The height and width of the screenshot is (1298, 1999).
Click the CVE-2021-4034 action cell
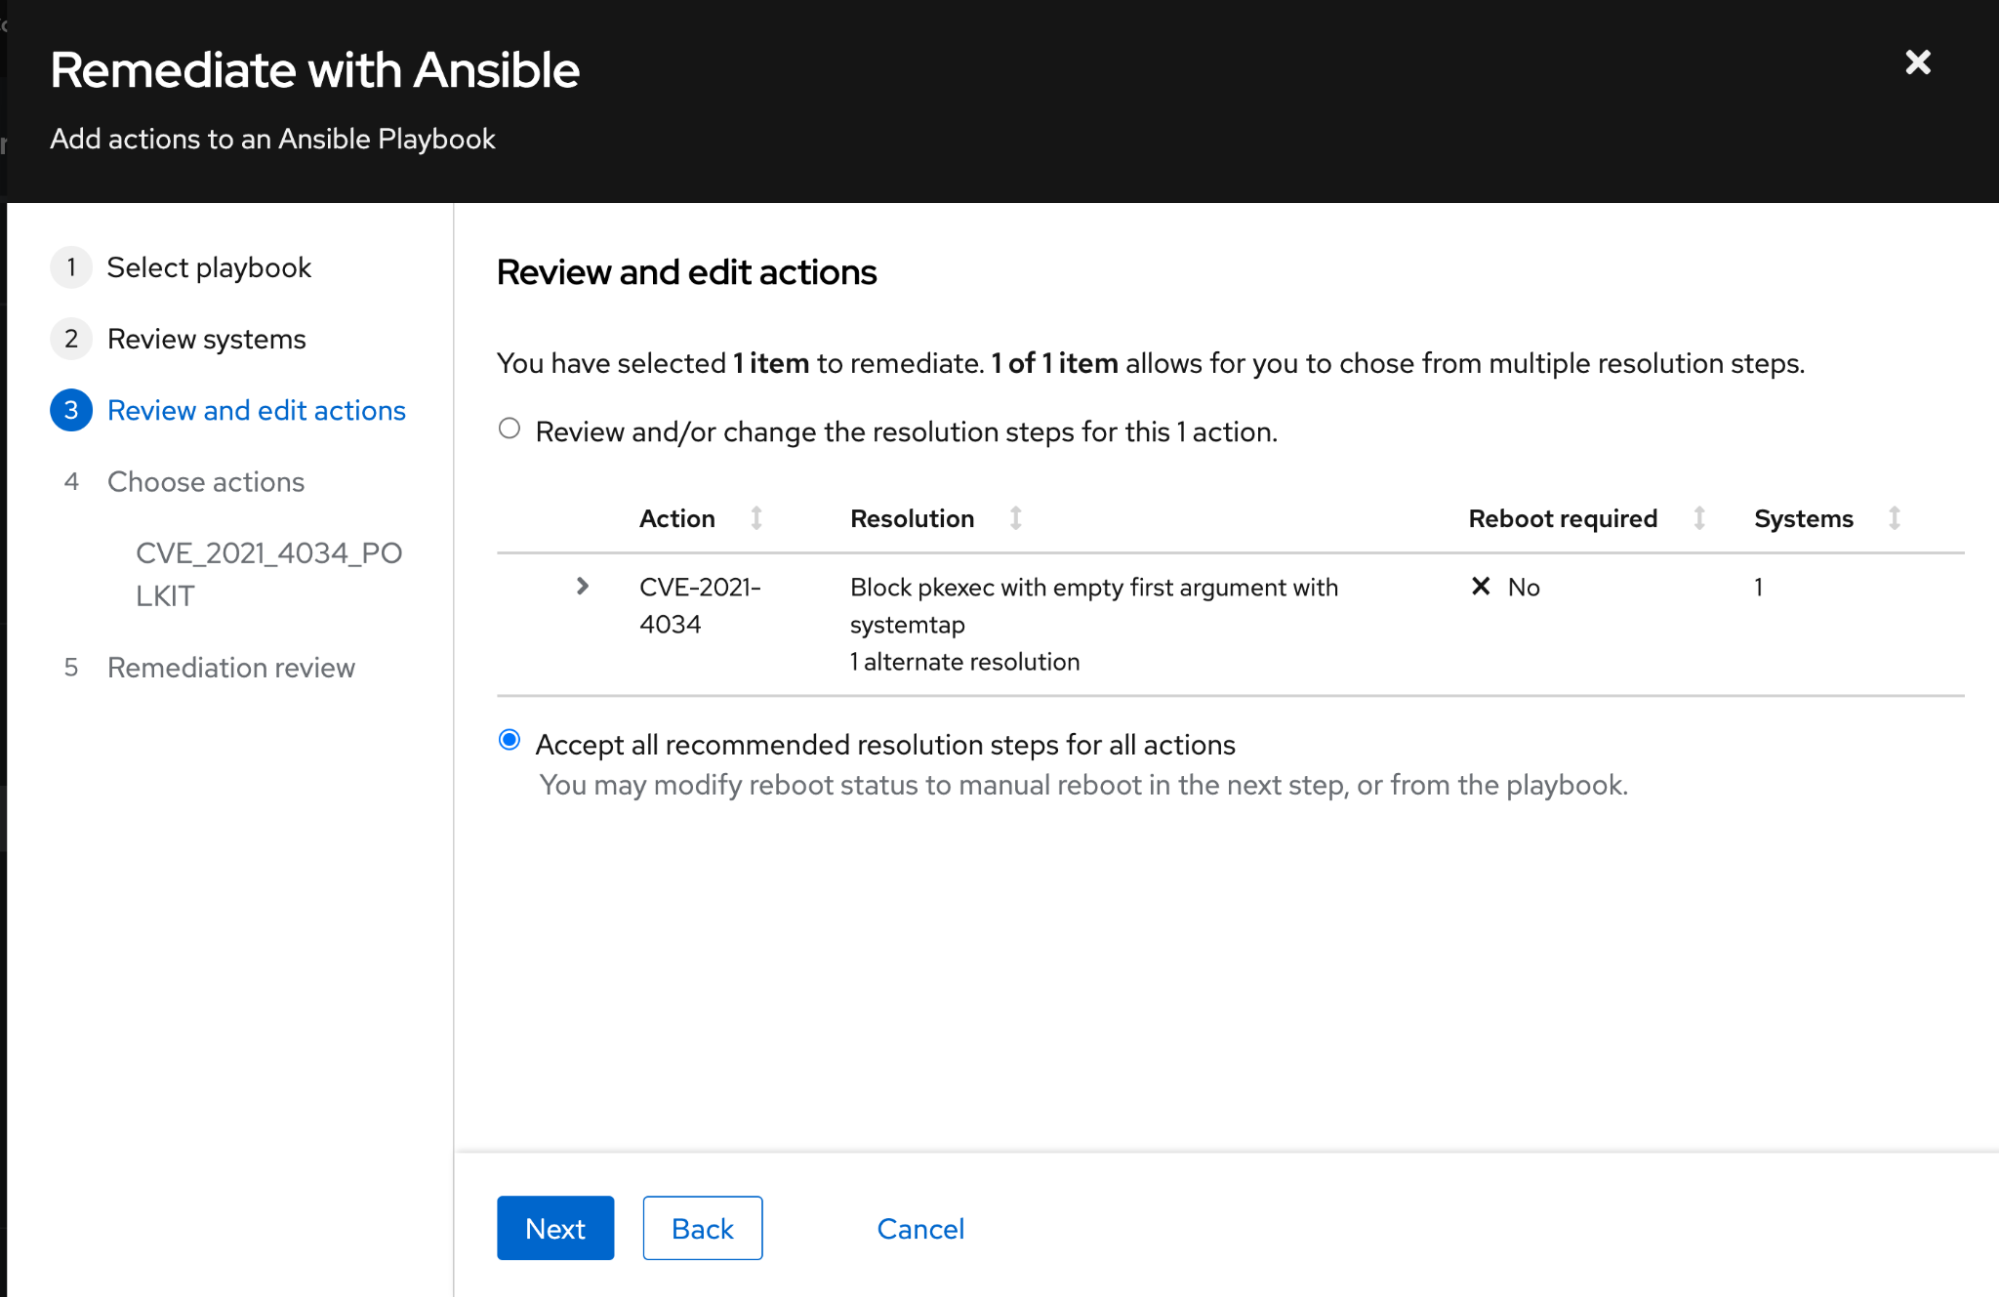click(x=699, y=605)
